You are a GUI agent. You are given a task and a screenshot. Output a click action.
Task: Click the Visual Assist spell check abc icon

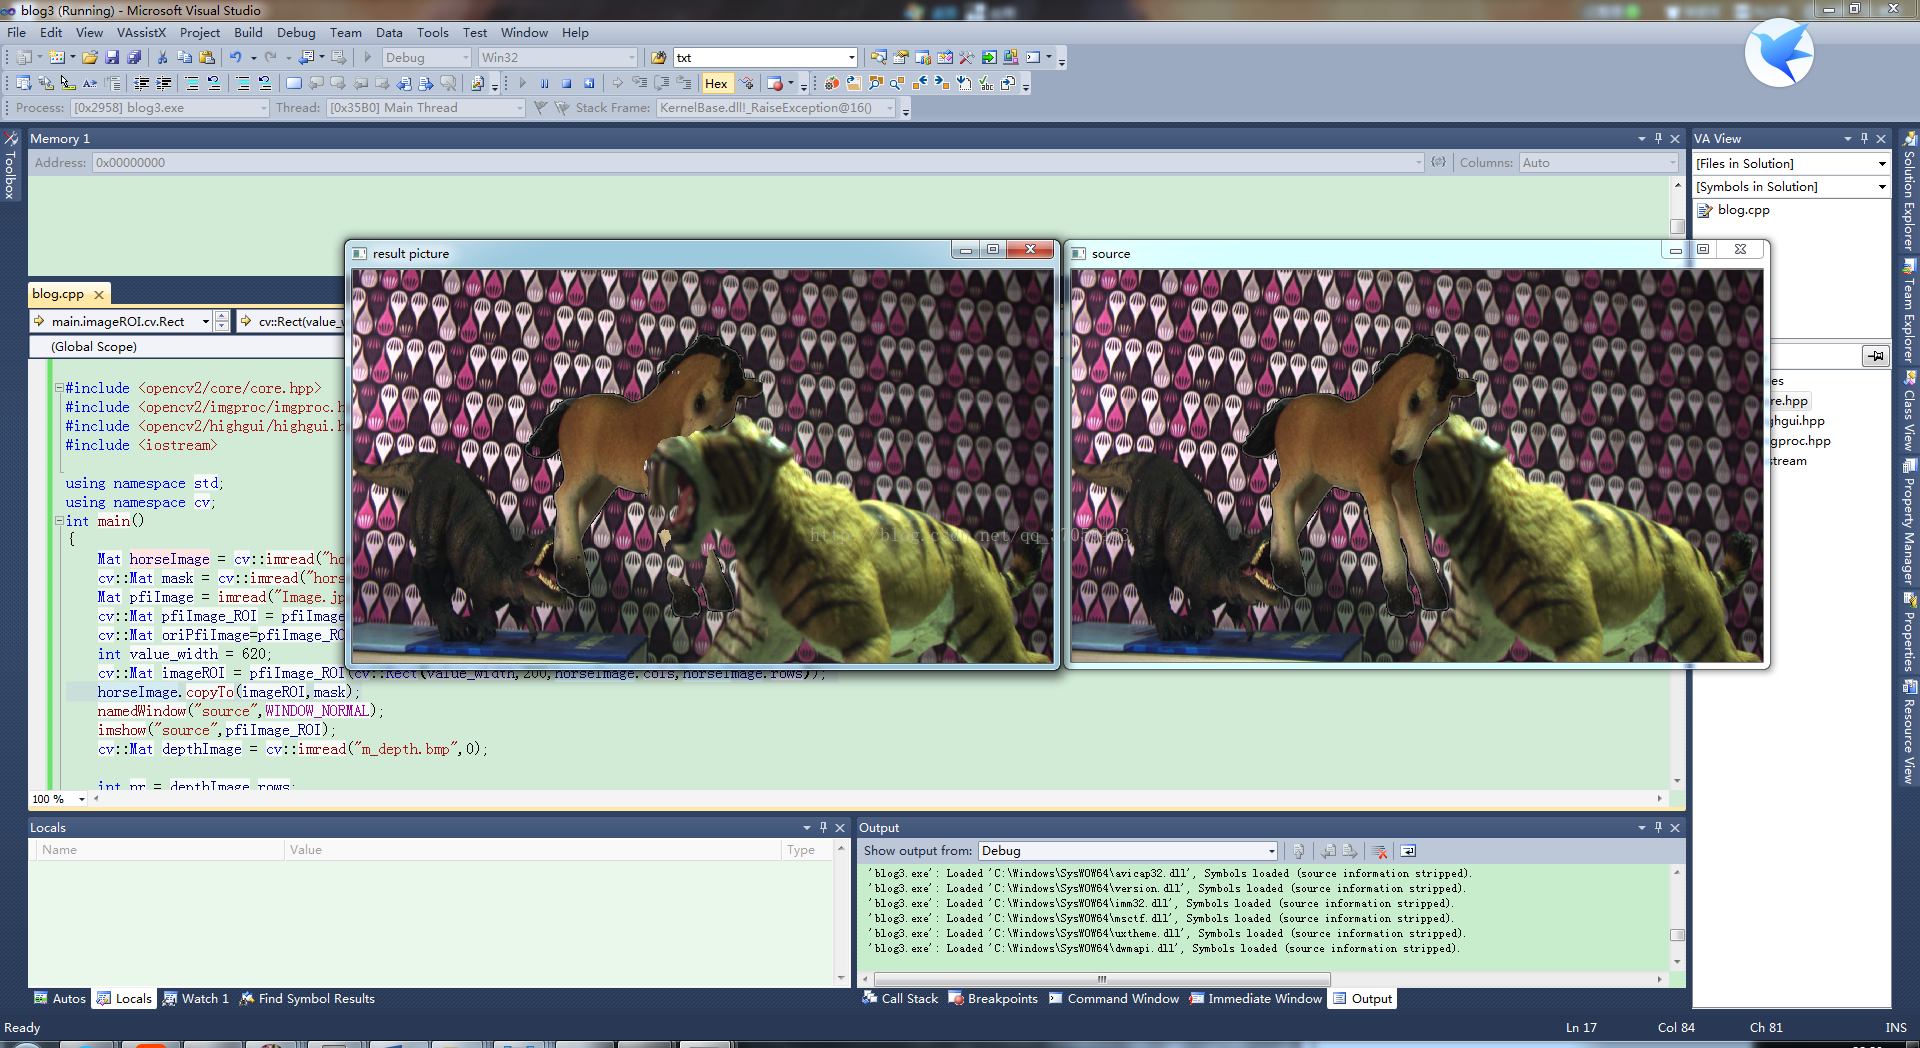[x=986, y=84]
